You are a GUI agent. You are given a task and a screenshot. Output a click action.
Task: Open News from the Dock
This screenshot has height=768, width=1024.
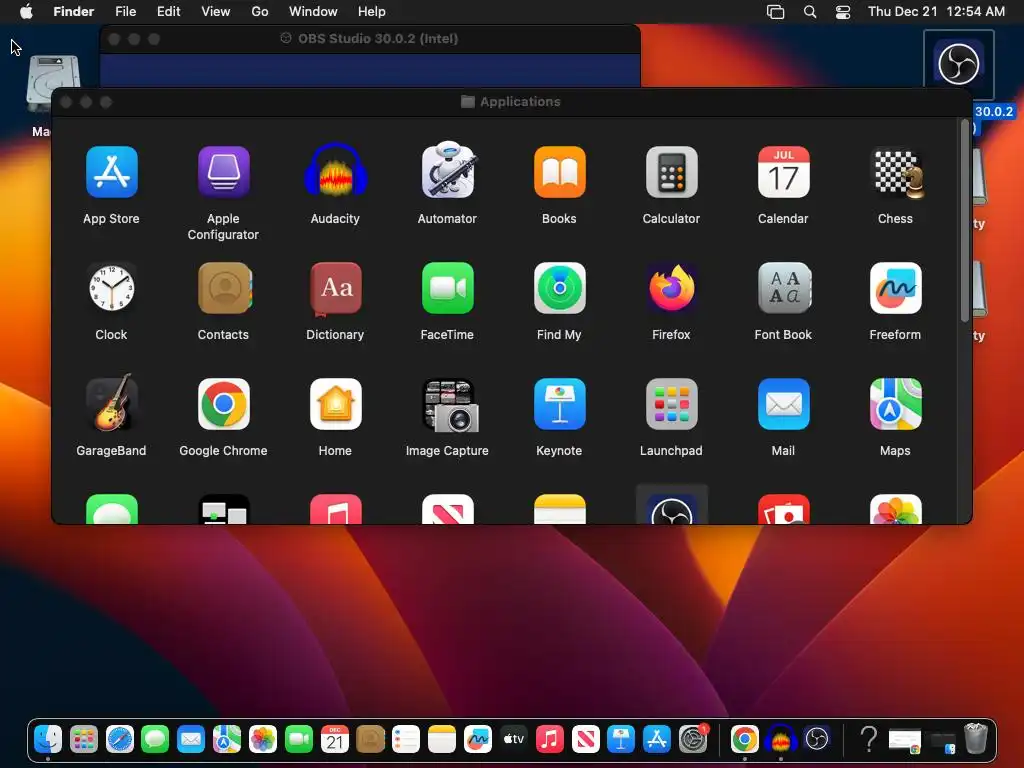585,739
